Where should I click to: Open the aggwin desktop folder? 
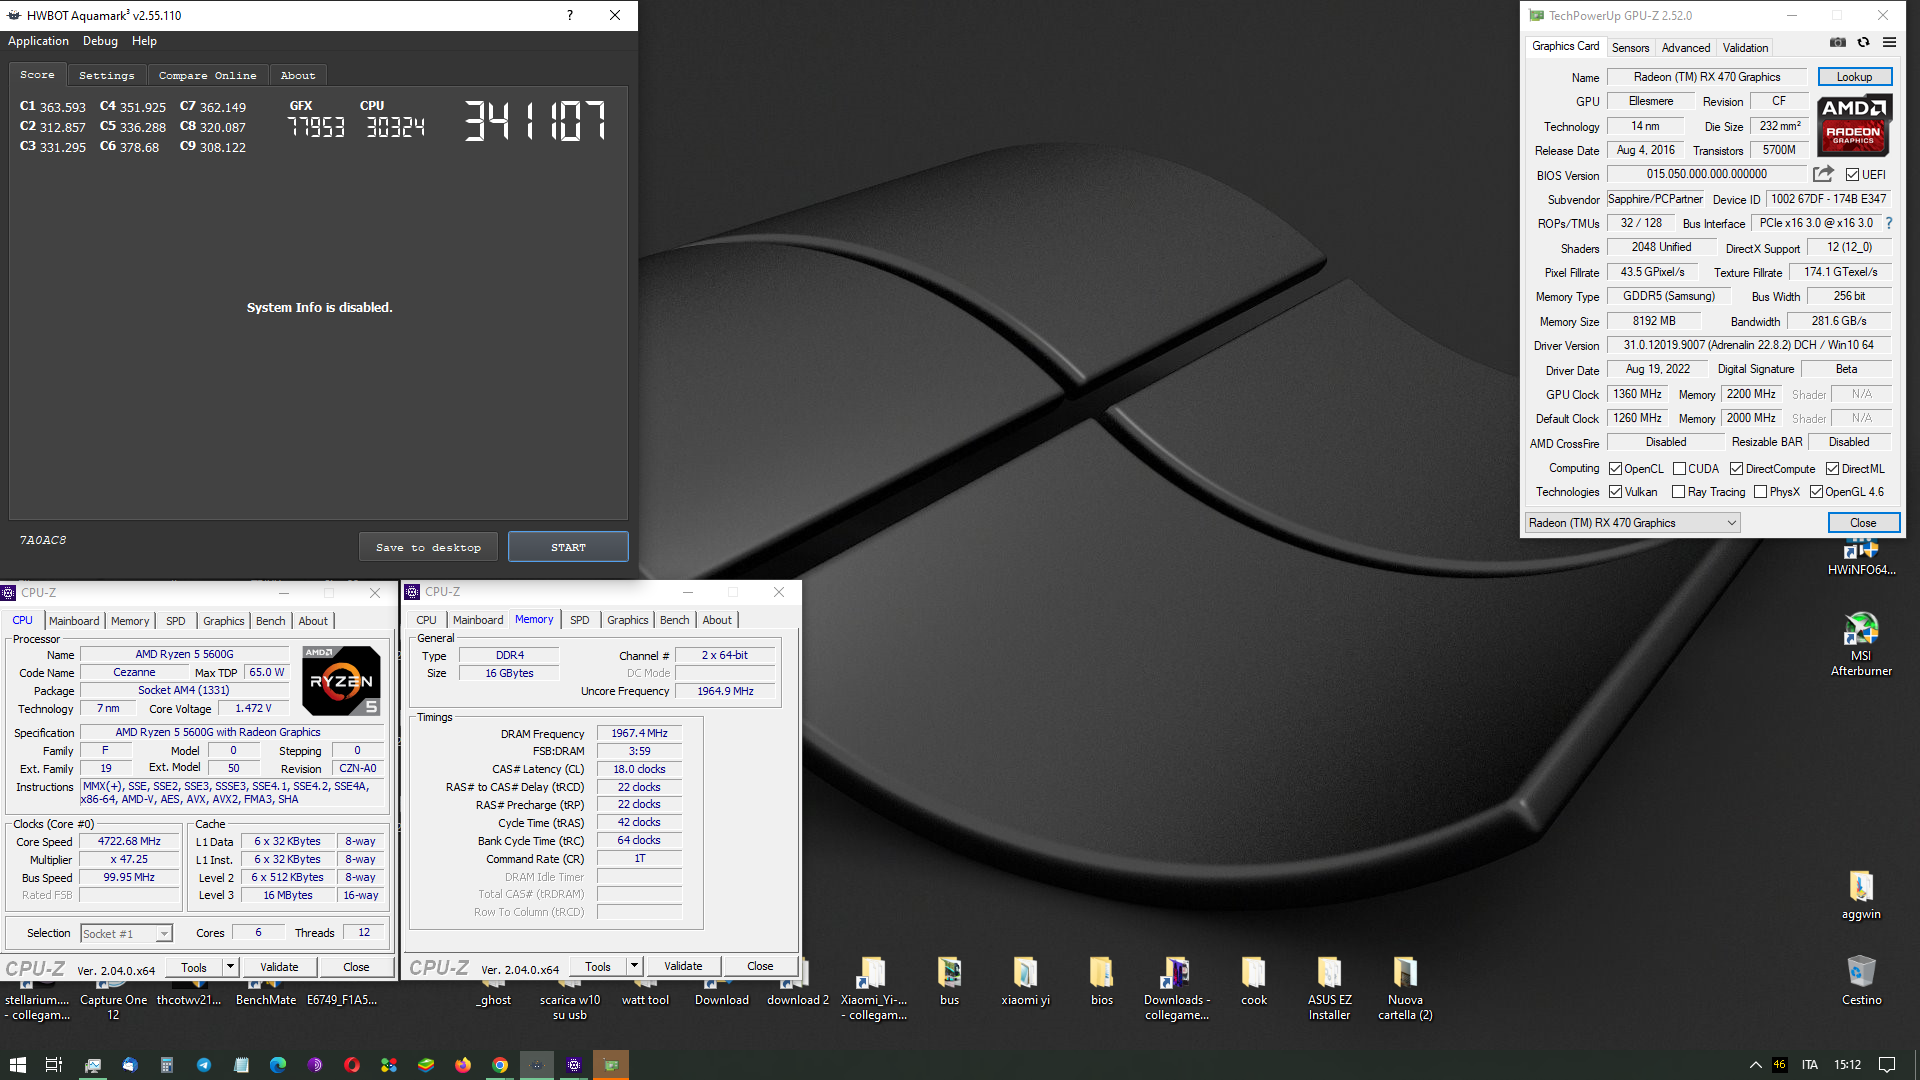tap(1861, 894)
